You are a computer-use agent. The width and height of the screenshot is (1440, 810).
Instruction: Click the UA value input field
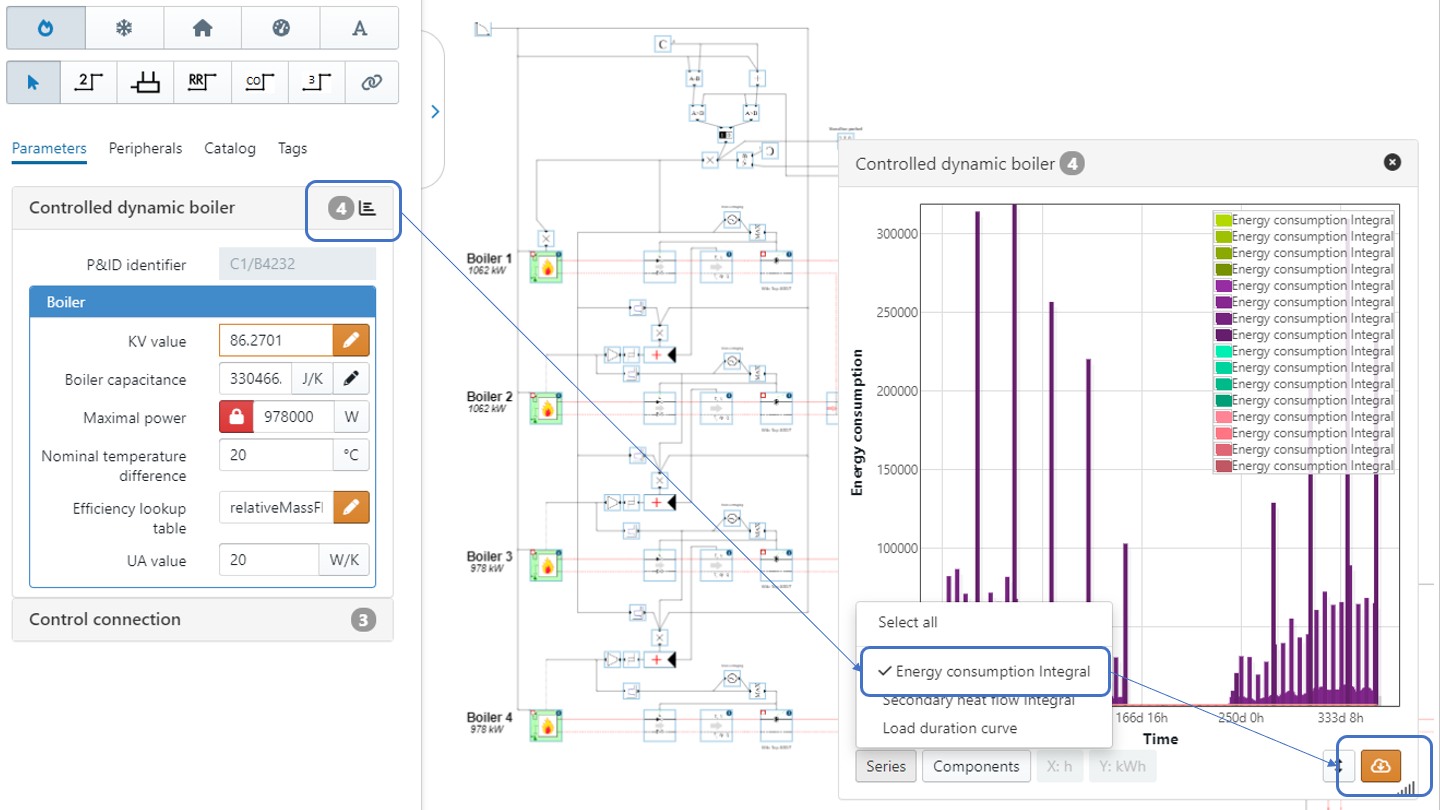tap(268, 560)
